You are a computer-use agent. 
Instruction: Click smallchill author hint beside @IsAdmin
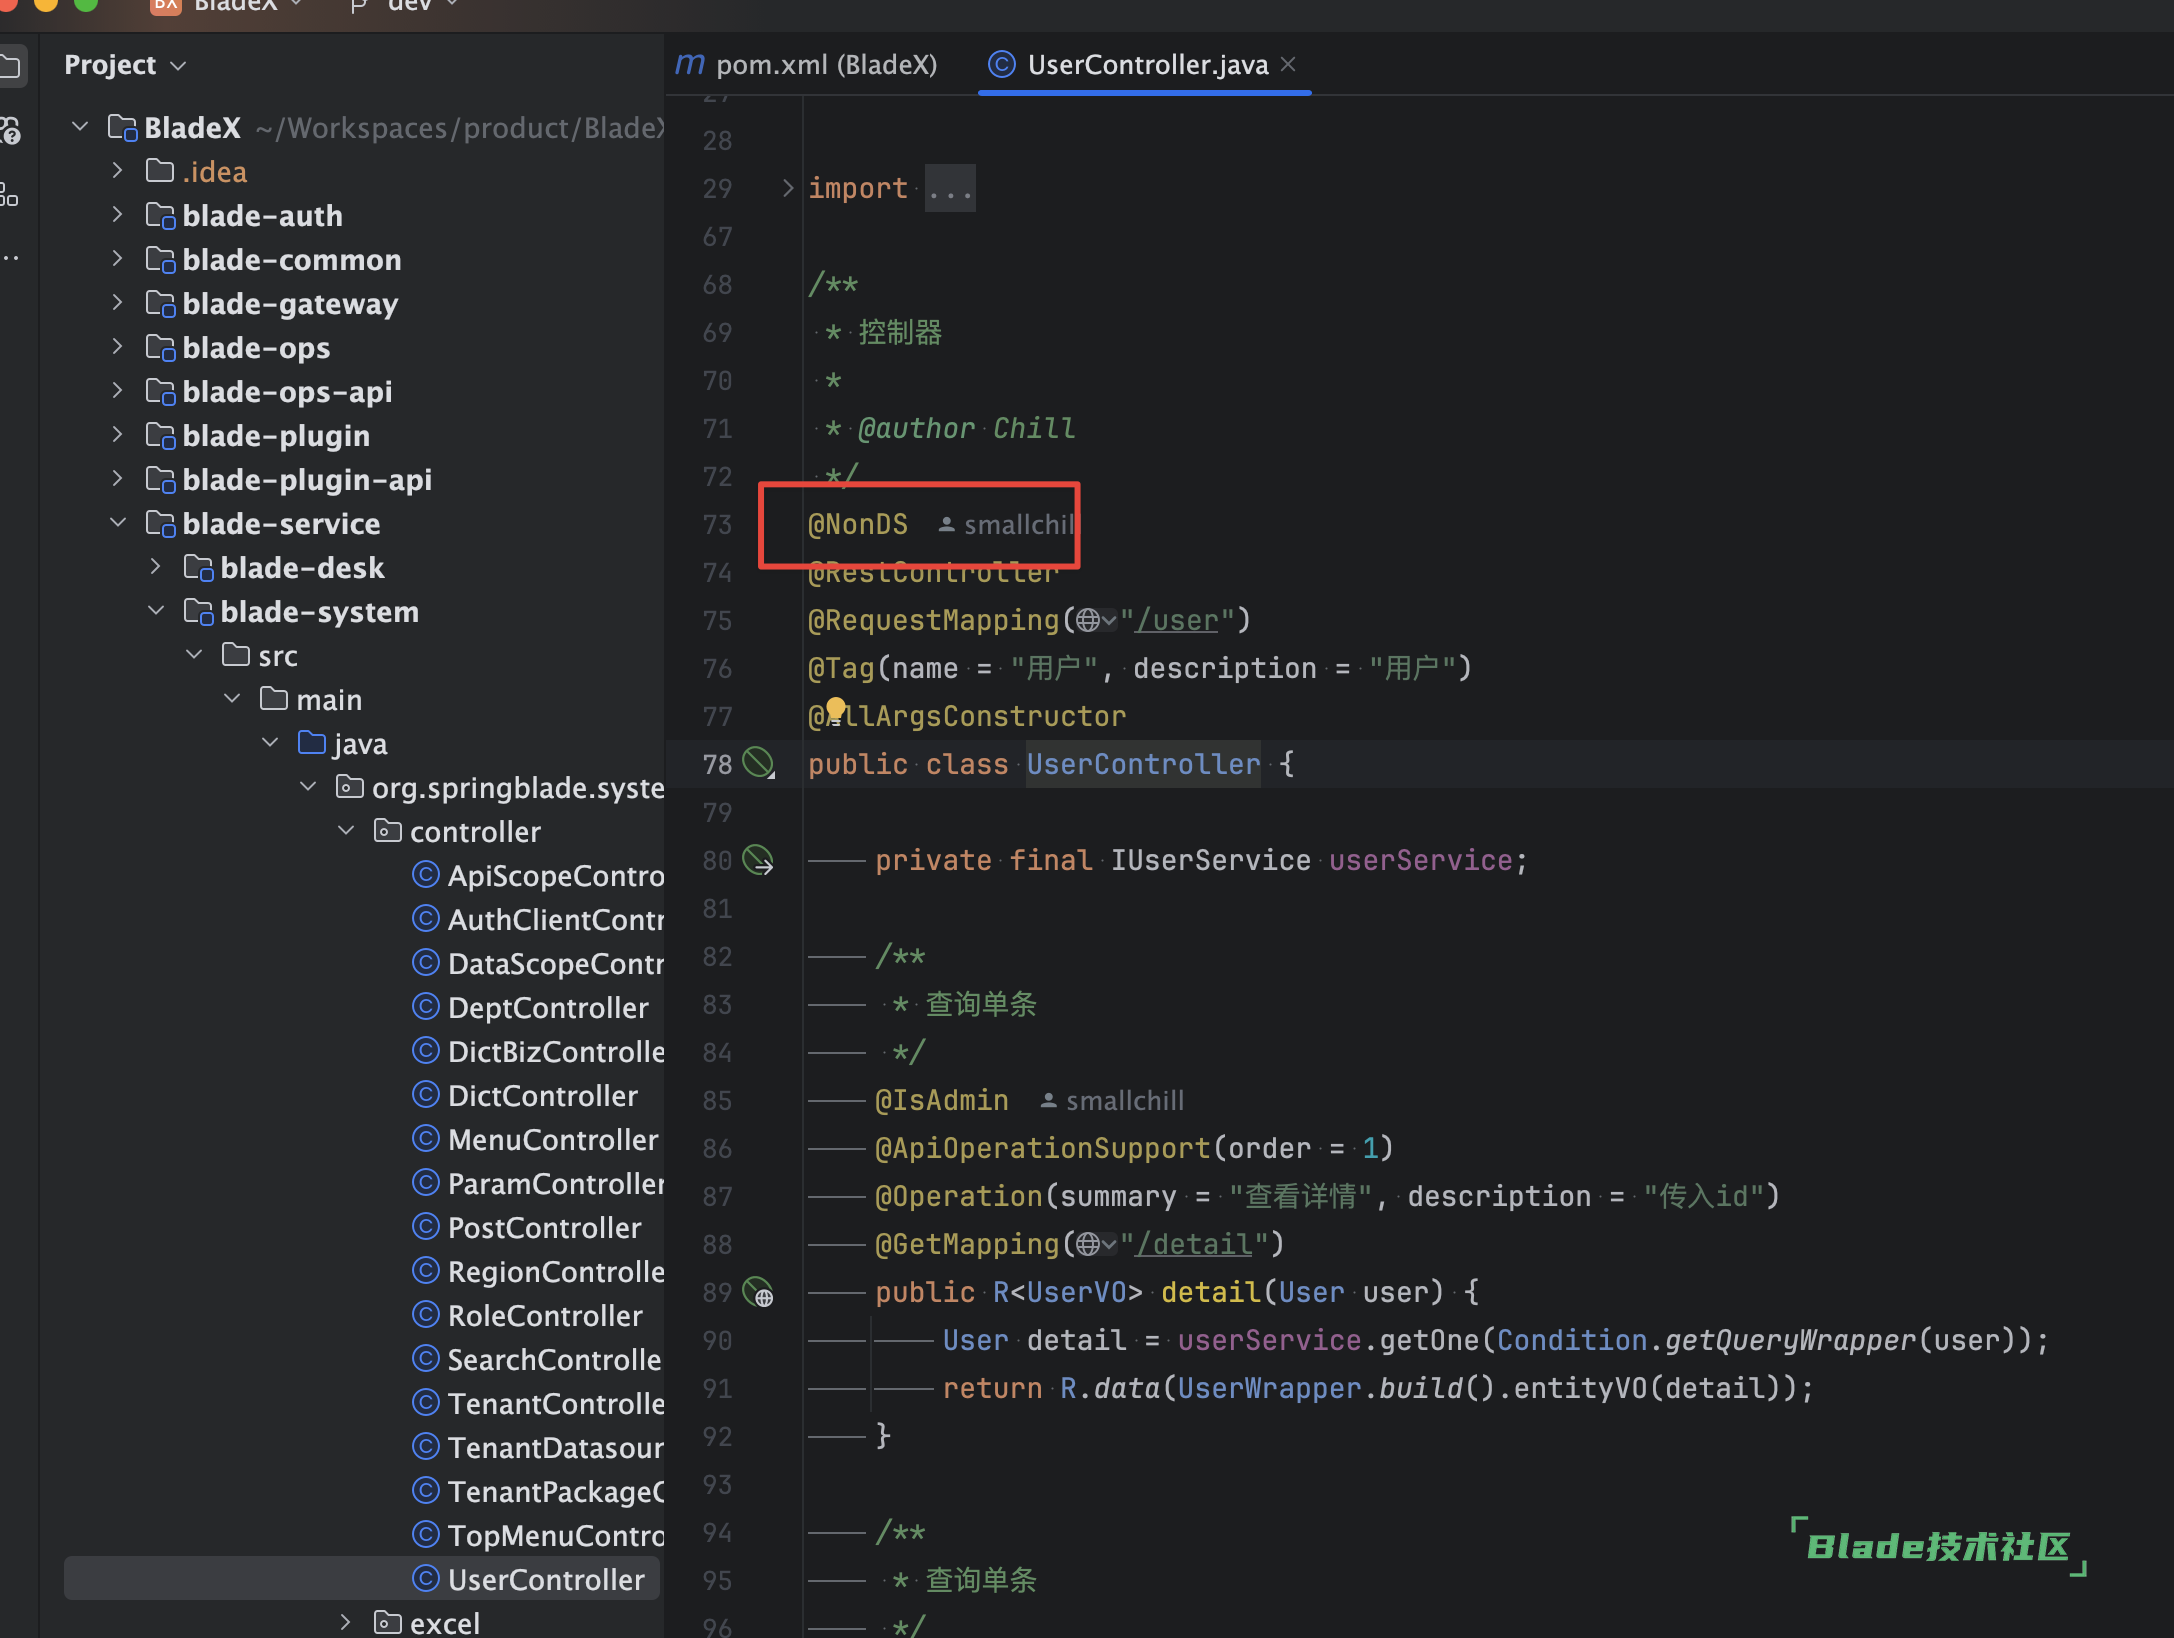point(1124,1101)
